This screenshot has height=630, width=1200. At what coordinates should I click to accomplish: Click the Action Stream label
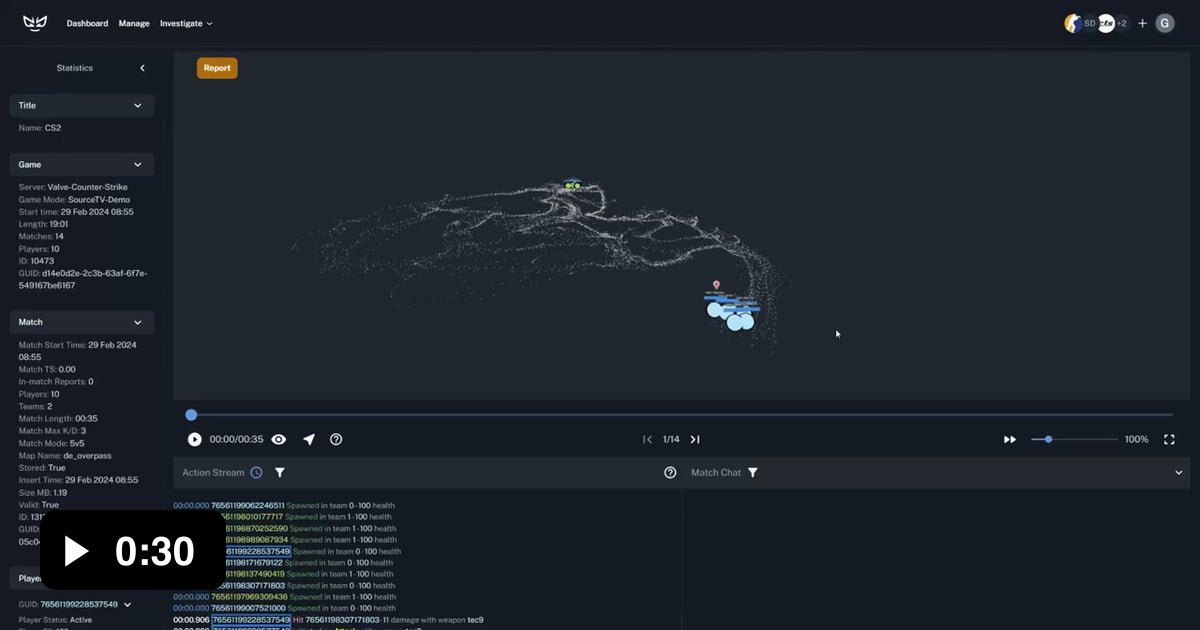click(213, 472)
